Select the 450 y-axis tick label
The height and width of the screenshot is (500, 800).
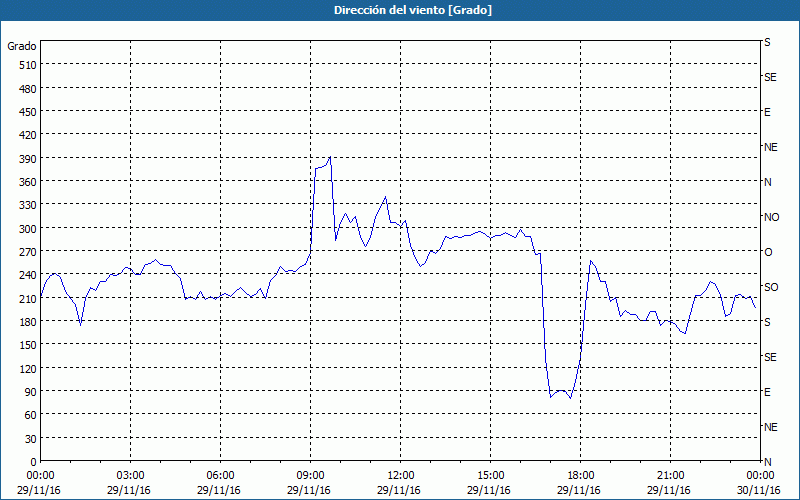(x=28, y=112)
